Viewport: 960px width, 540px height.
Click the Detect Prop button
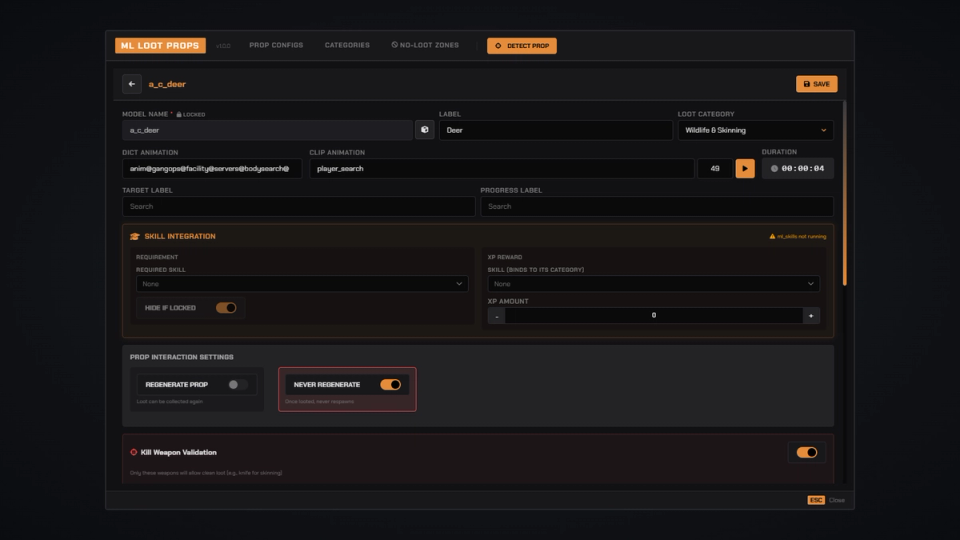pos(522,46)
